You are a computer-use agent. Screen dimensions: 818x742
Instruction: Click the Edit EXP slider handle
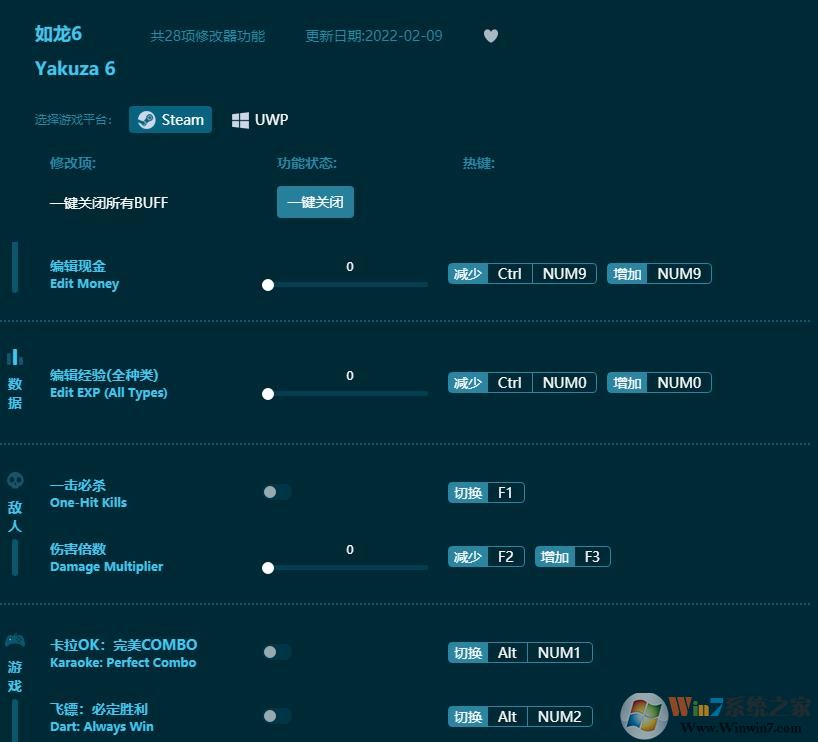268,394
